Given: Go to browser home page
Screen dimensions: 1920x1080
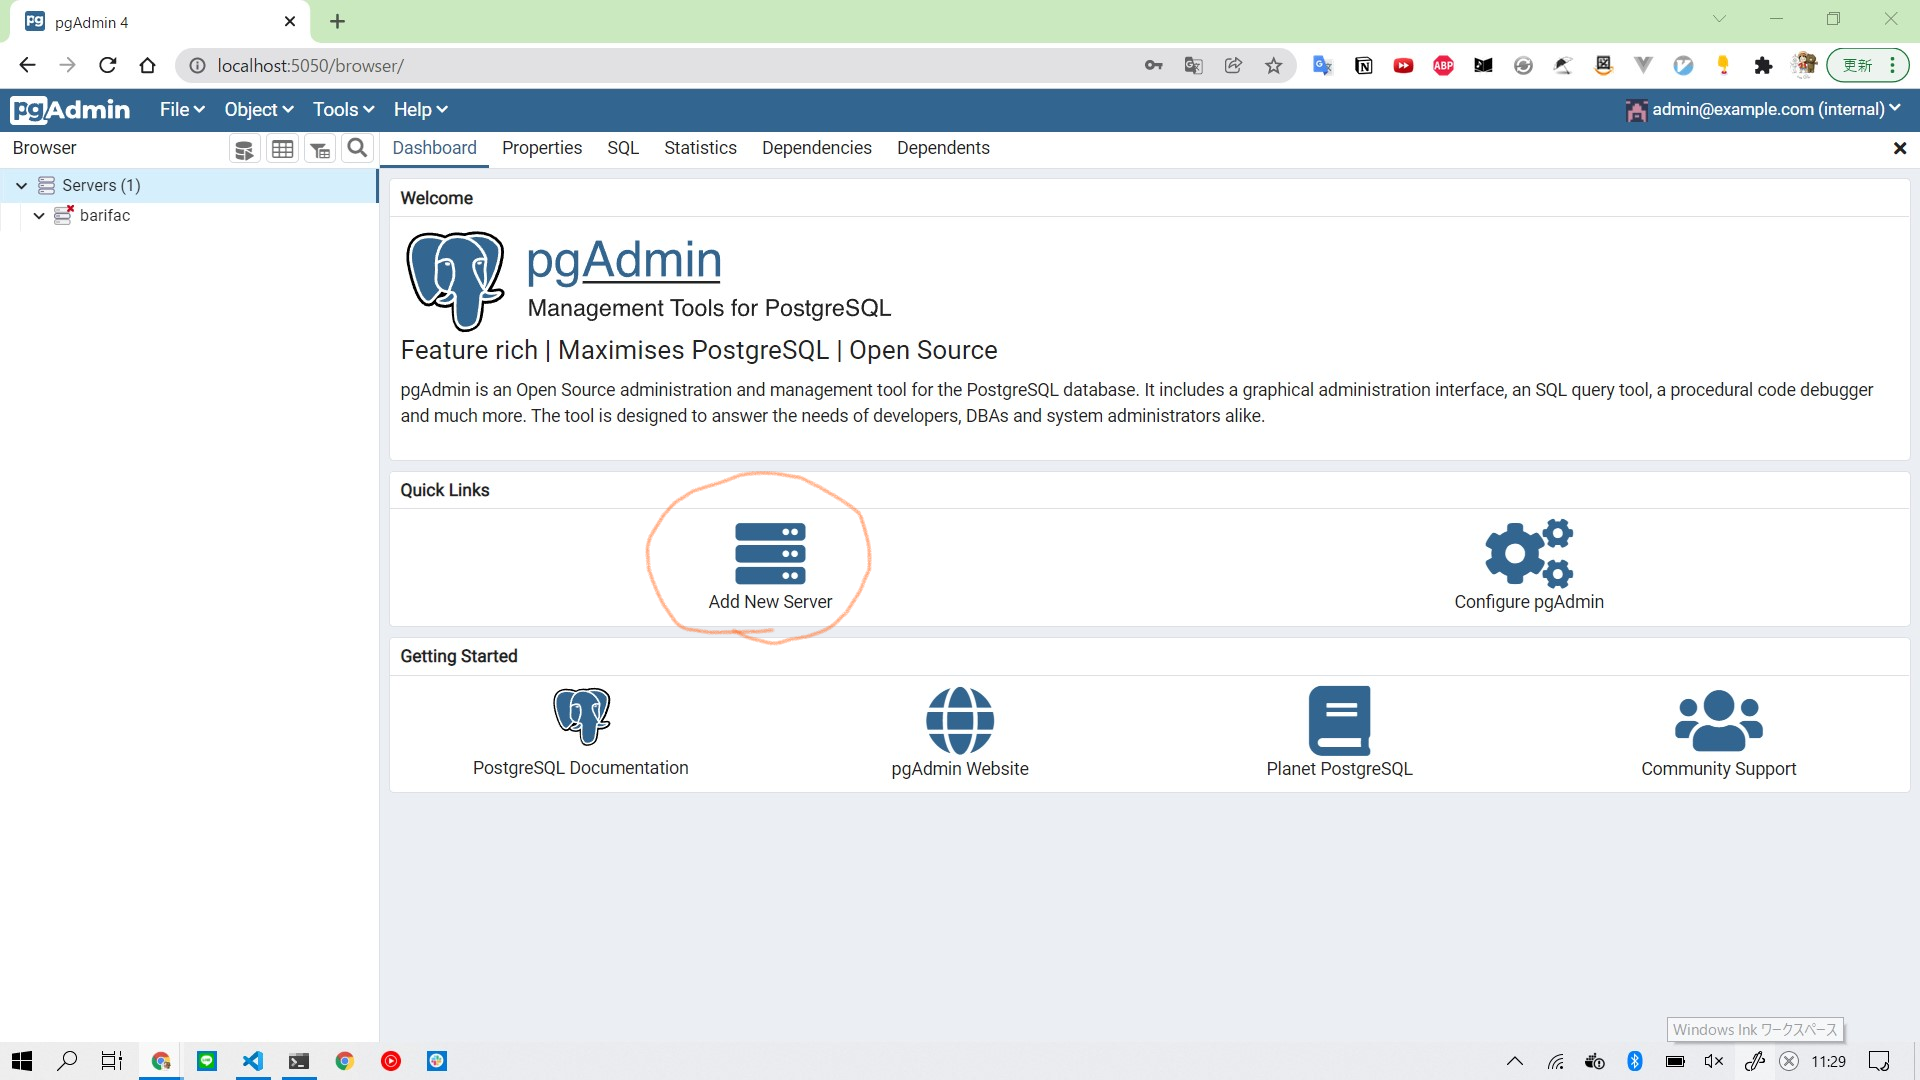Looking at the screenshot, I should [x=147, y=66].
